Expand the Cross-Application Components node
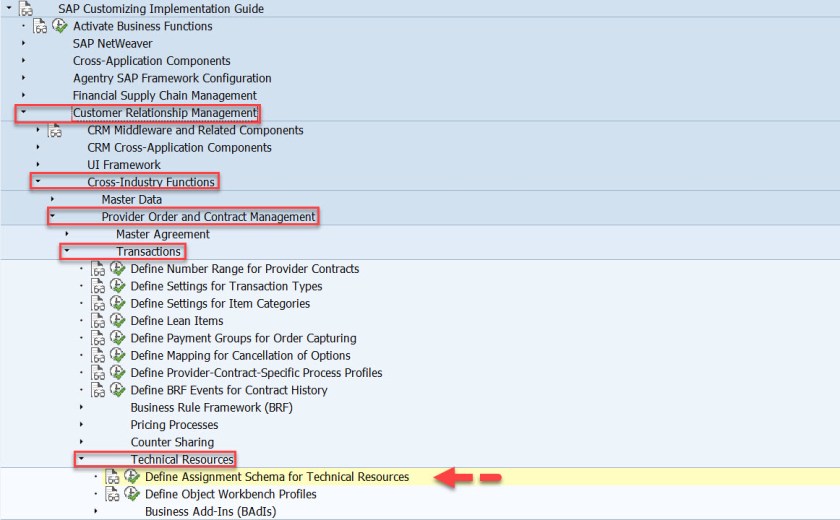The image size is (840, 520). click(23, 60)
